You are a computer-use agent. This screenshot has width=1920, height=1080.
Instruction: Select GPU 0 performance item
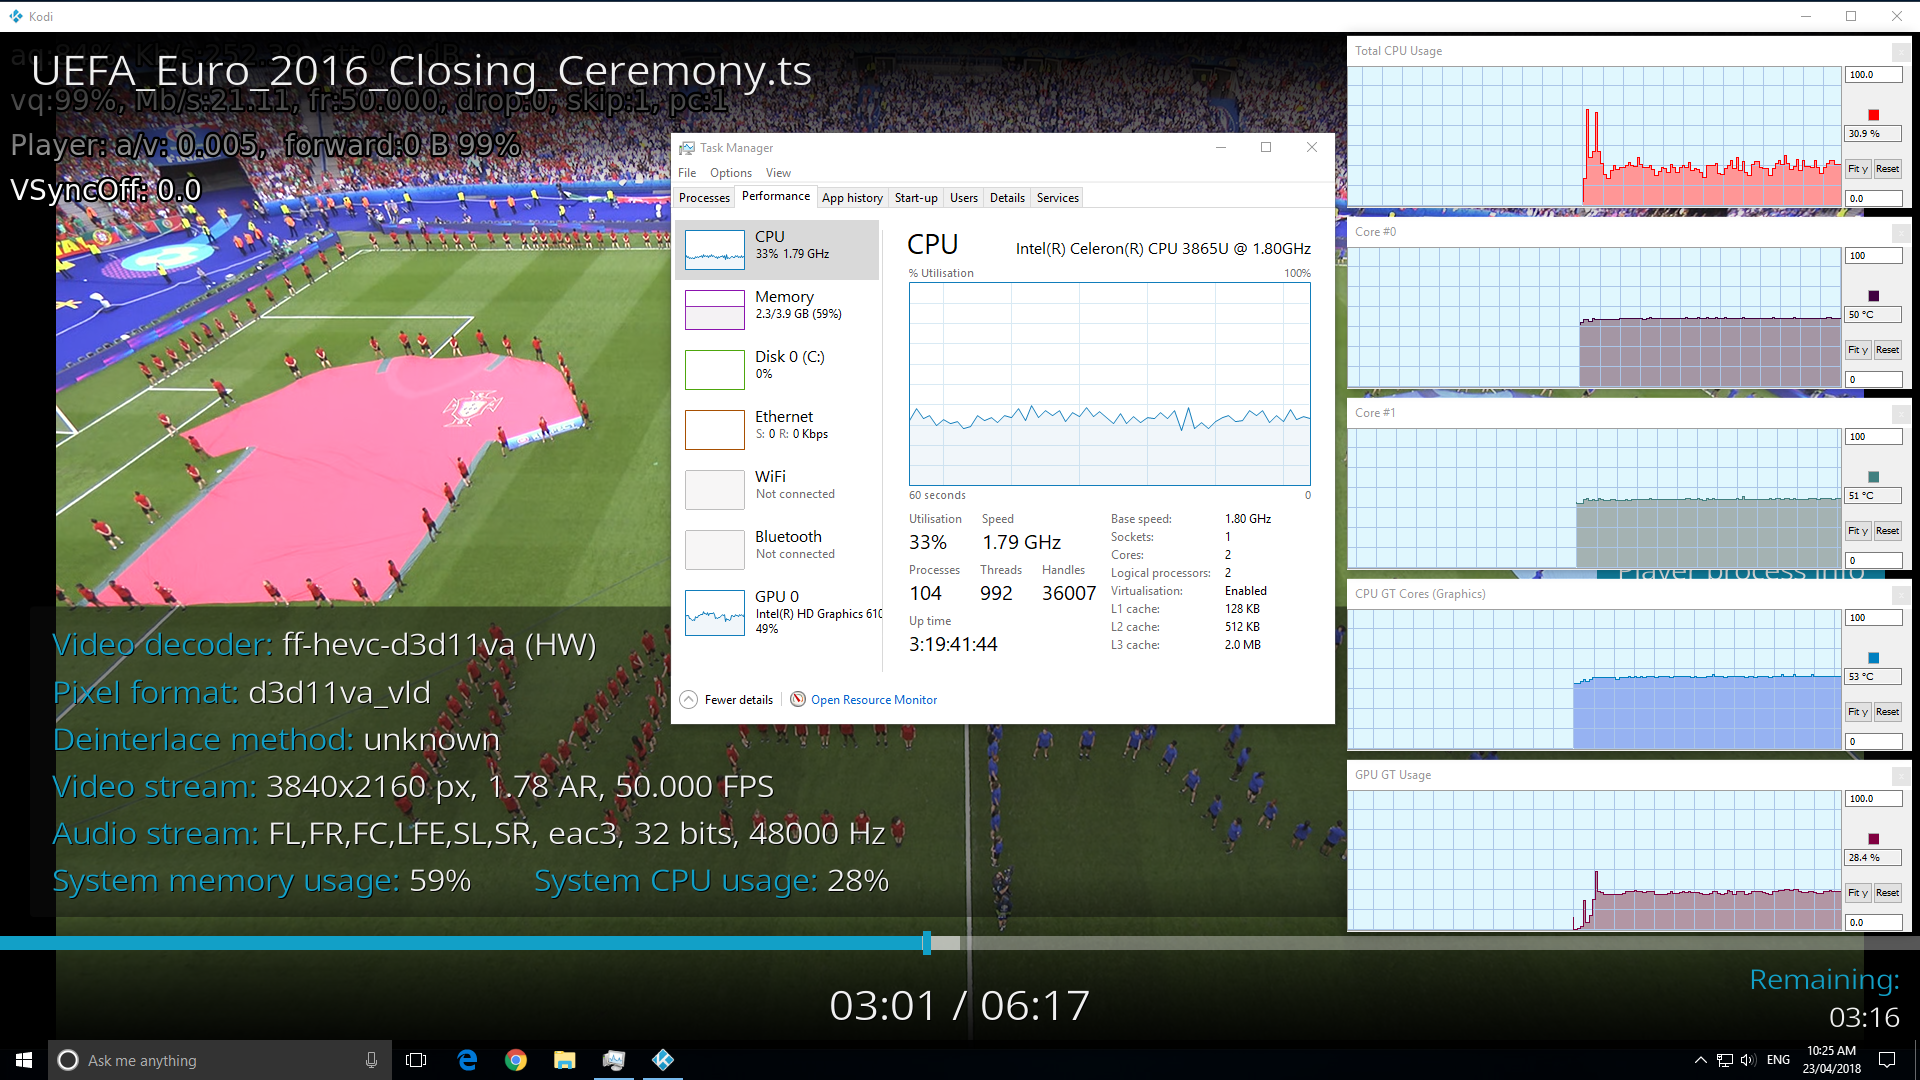click(x=778, y=612)
